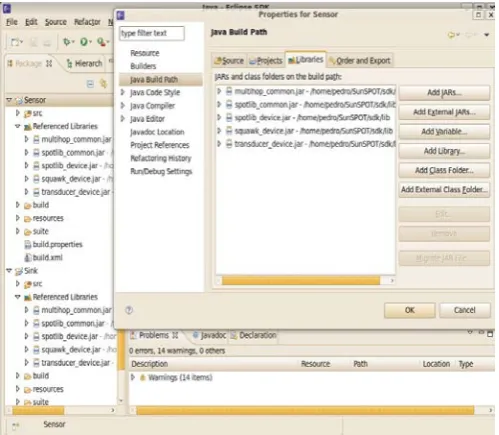The image size is (499, 435).
Task: Open the Projects tab
Action: pyautogui.click(x=266, y=60)
